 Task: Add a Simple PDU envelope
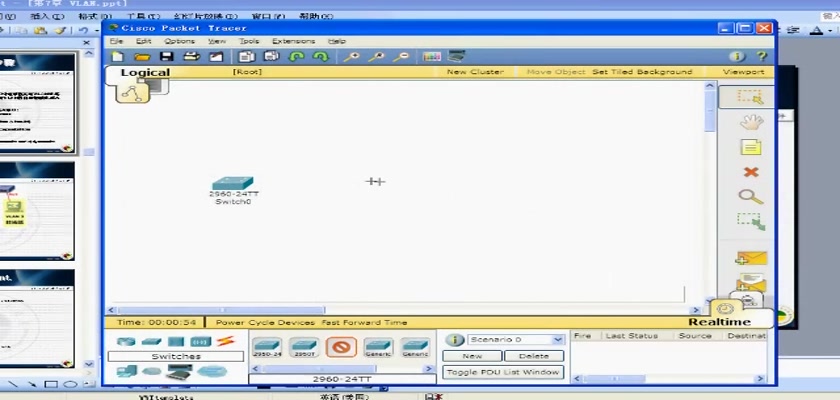click(751, 258)
